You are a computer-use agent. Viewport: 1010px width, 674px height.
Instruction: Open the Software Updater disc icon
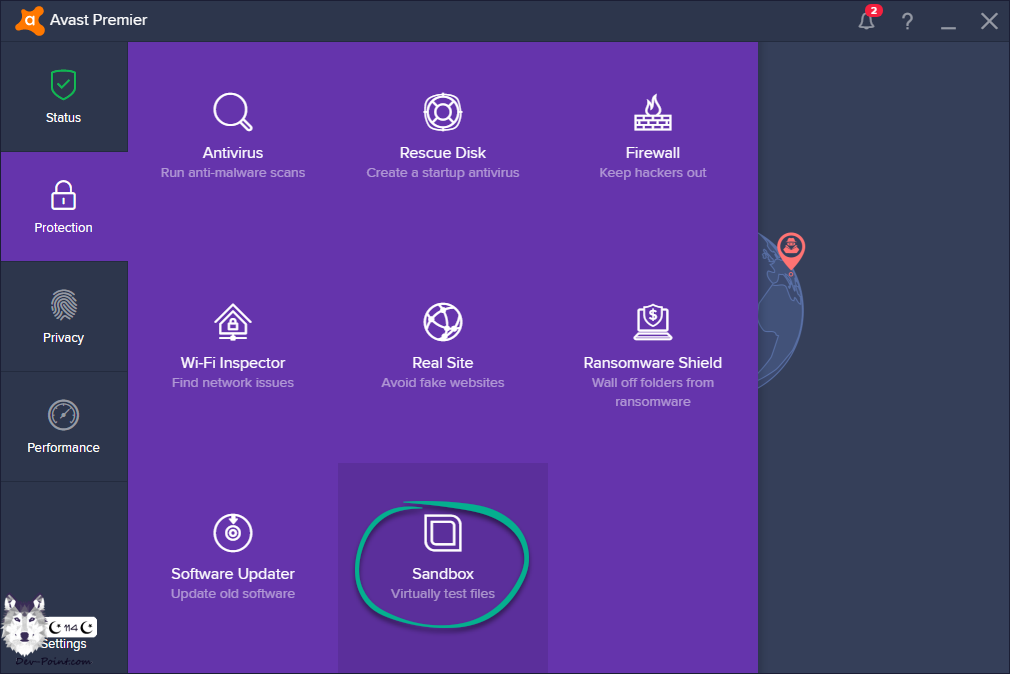[232, 533]
